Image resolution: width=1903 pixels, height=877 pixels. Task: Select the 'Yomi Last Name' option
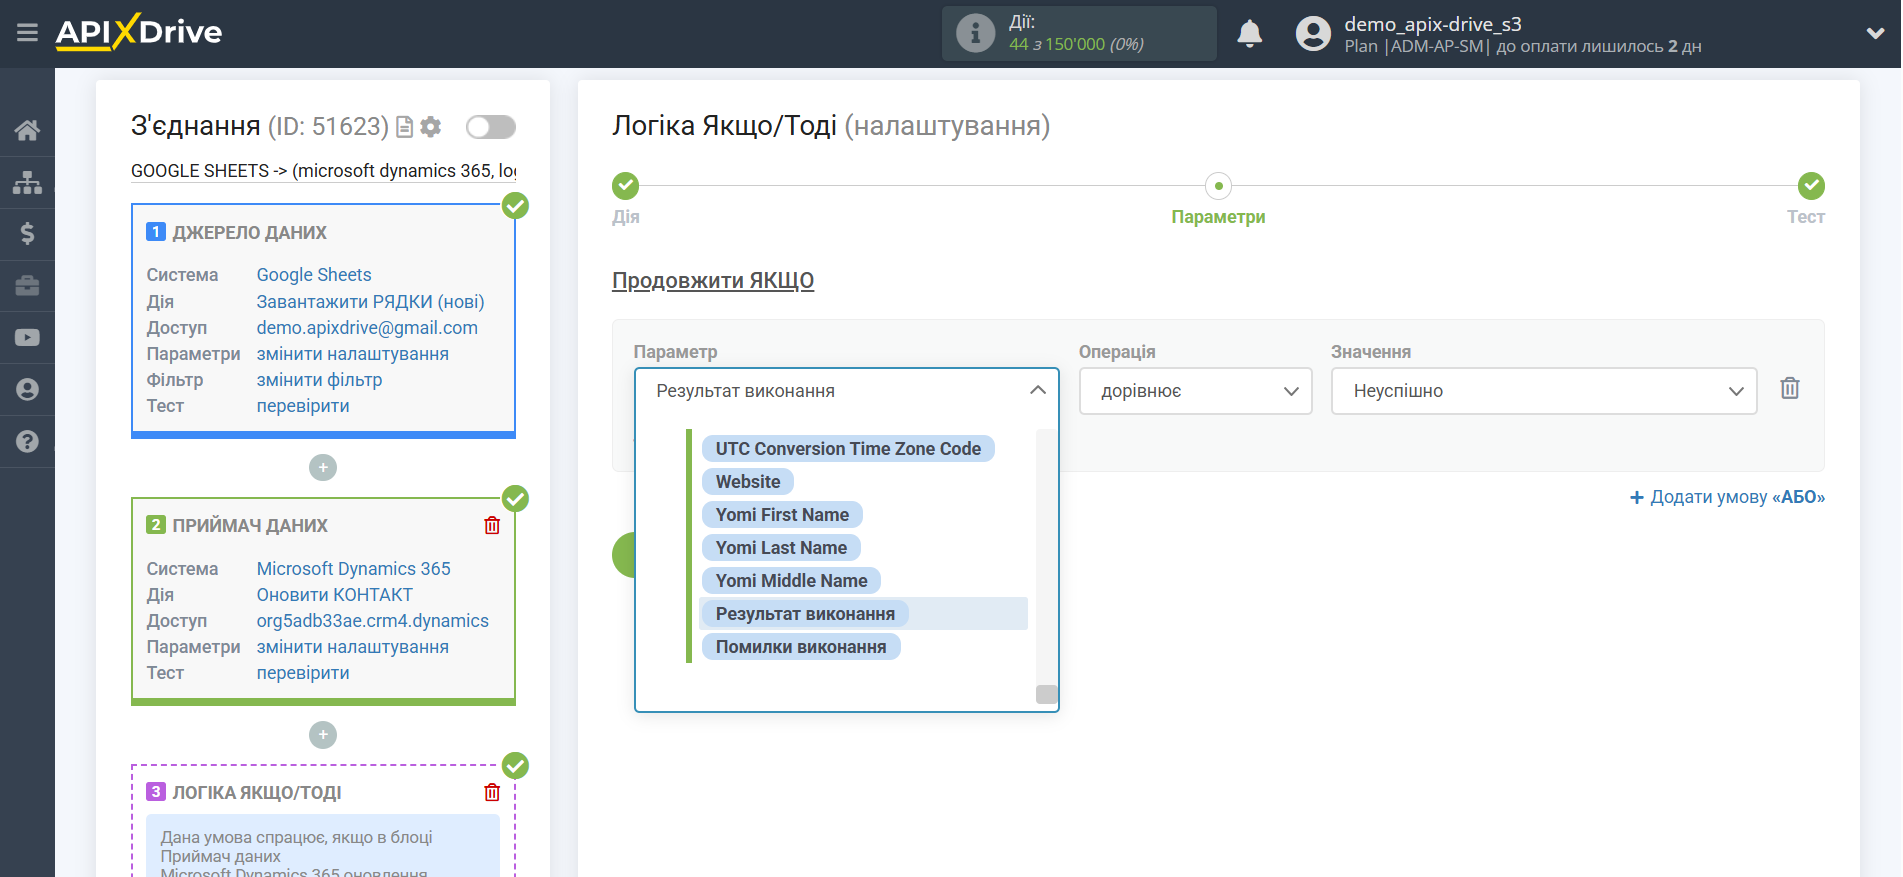click(x=781, y=548)
